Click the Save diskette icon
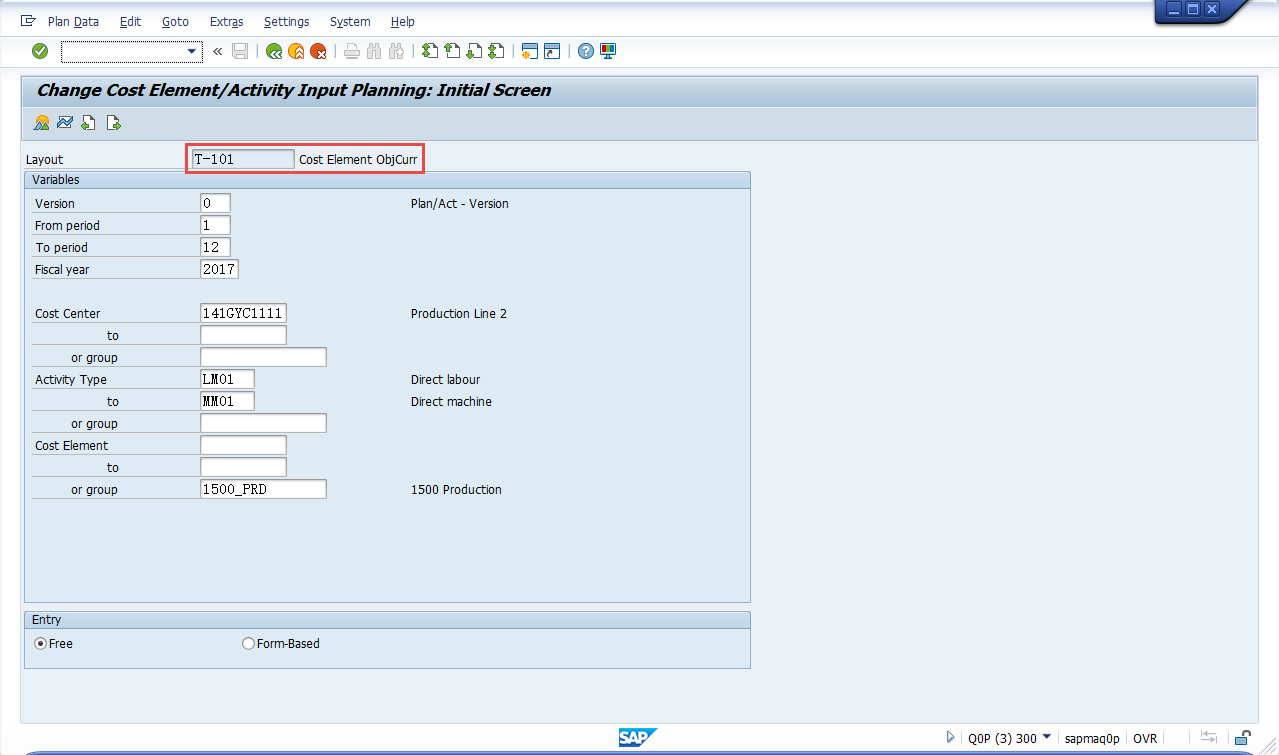1279x755 pixels. (x=240, y=51)
